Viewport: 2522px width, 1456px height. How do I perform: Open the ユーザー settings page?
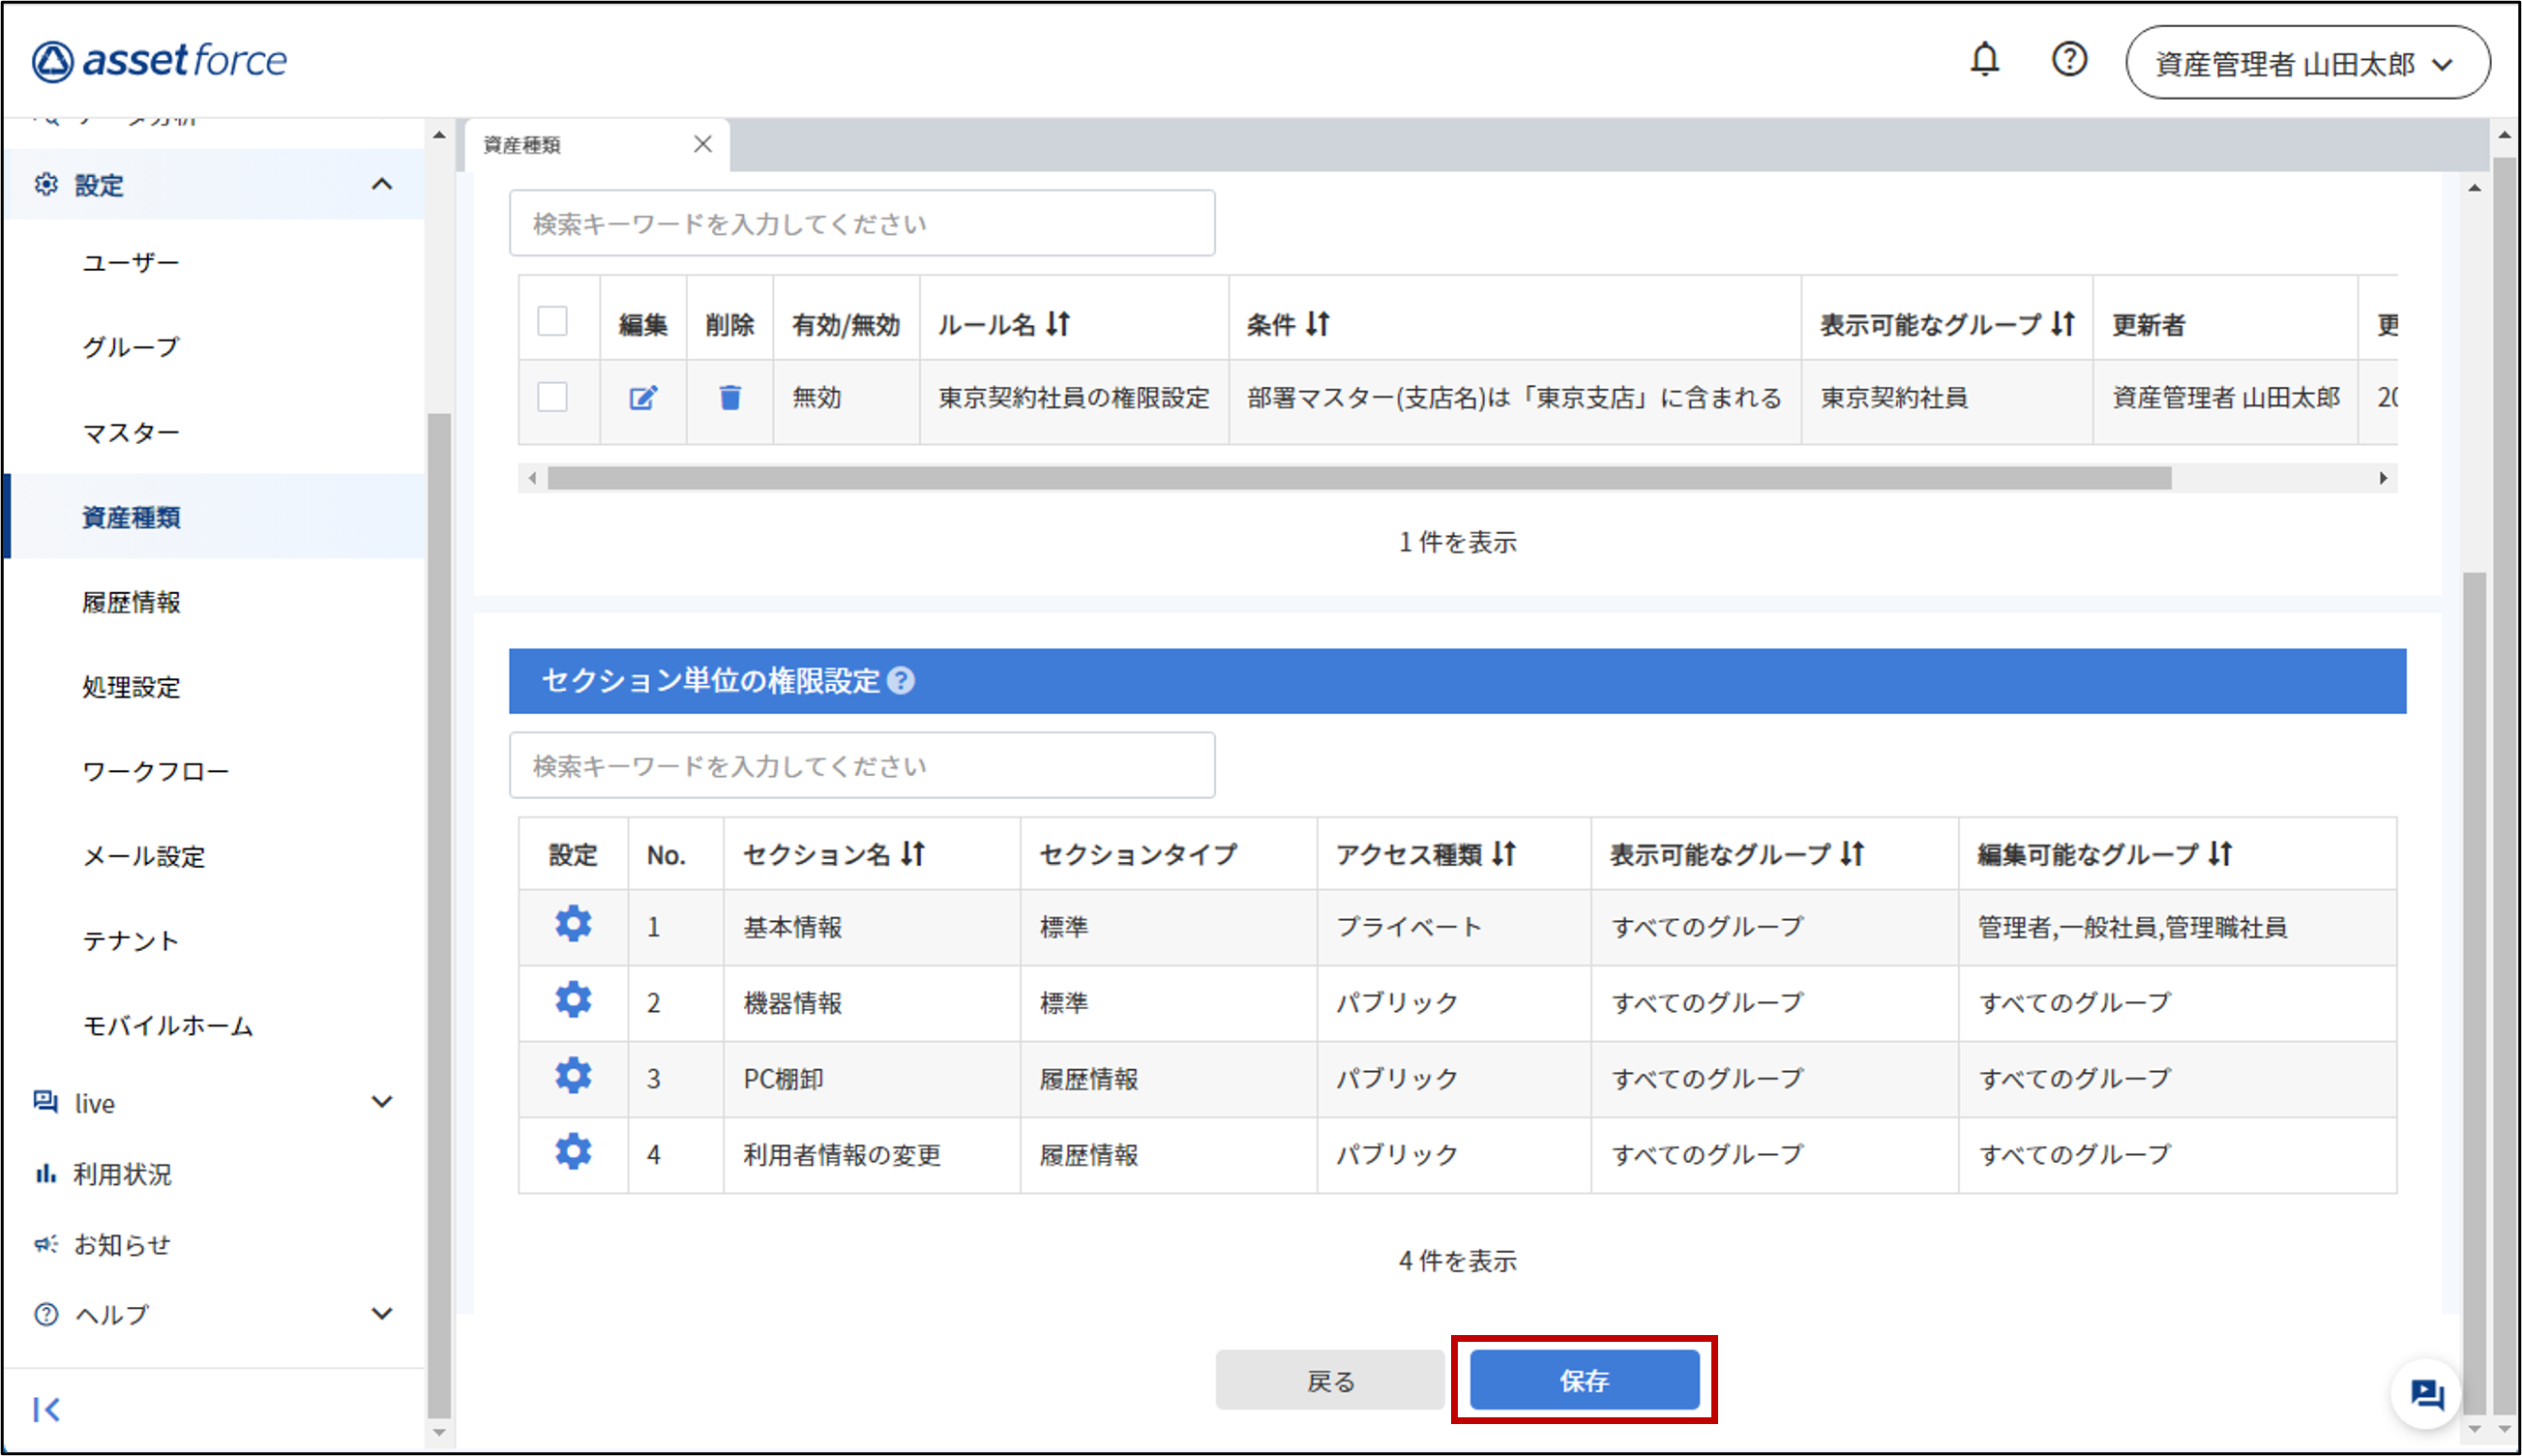(131, 262)
